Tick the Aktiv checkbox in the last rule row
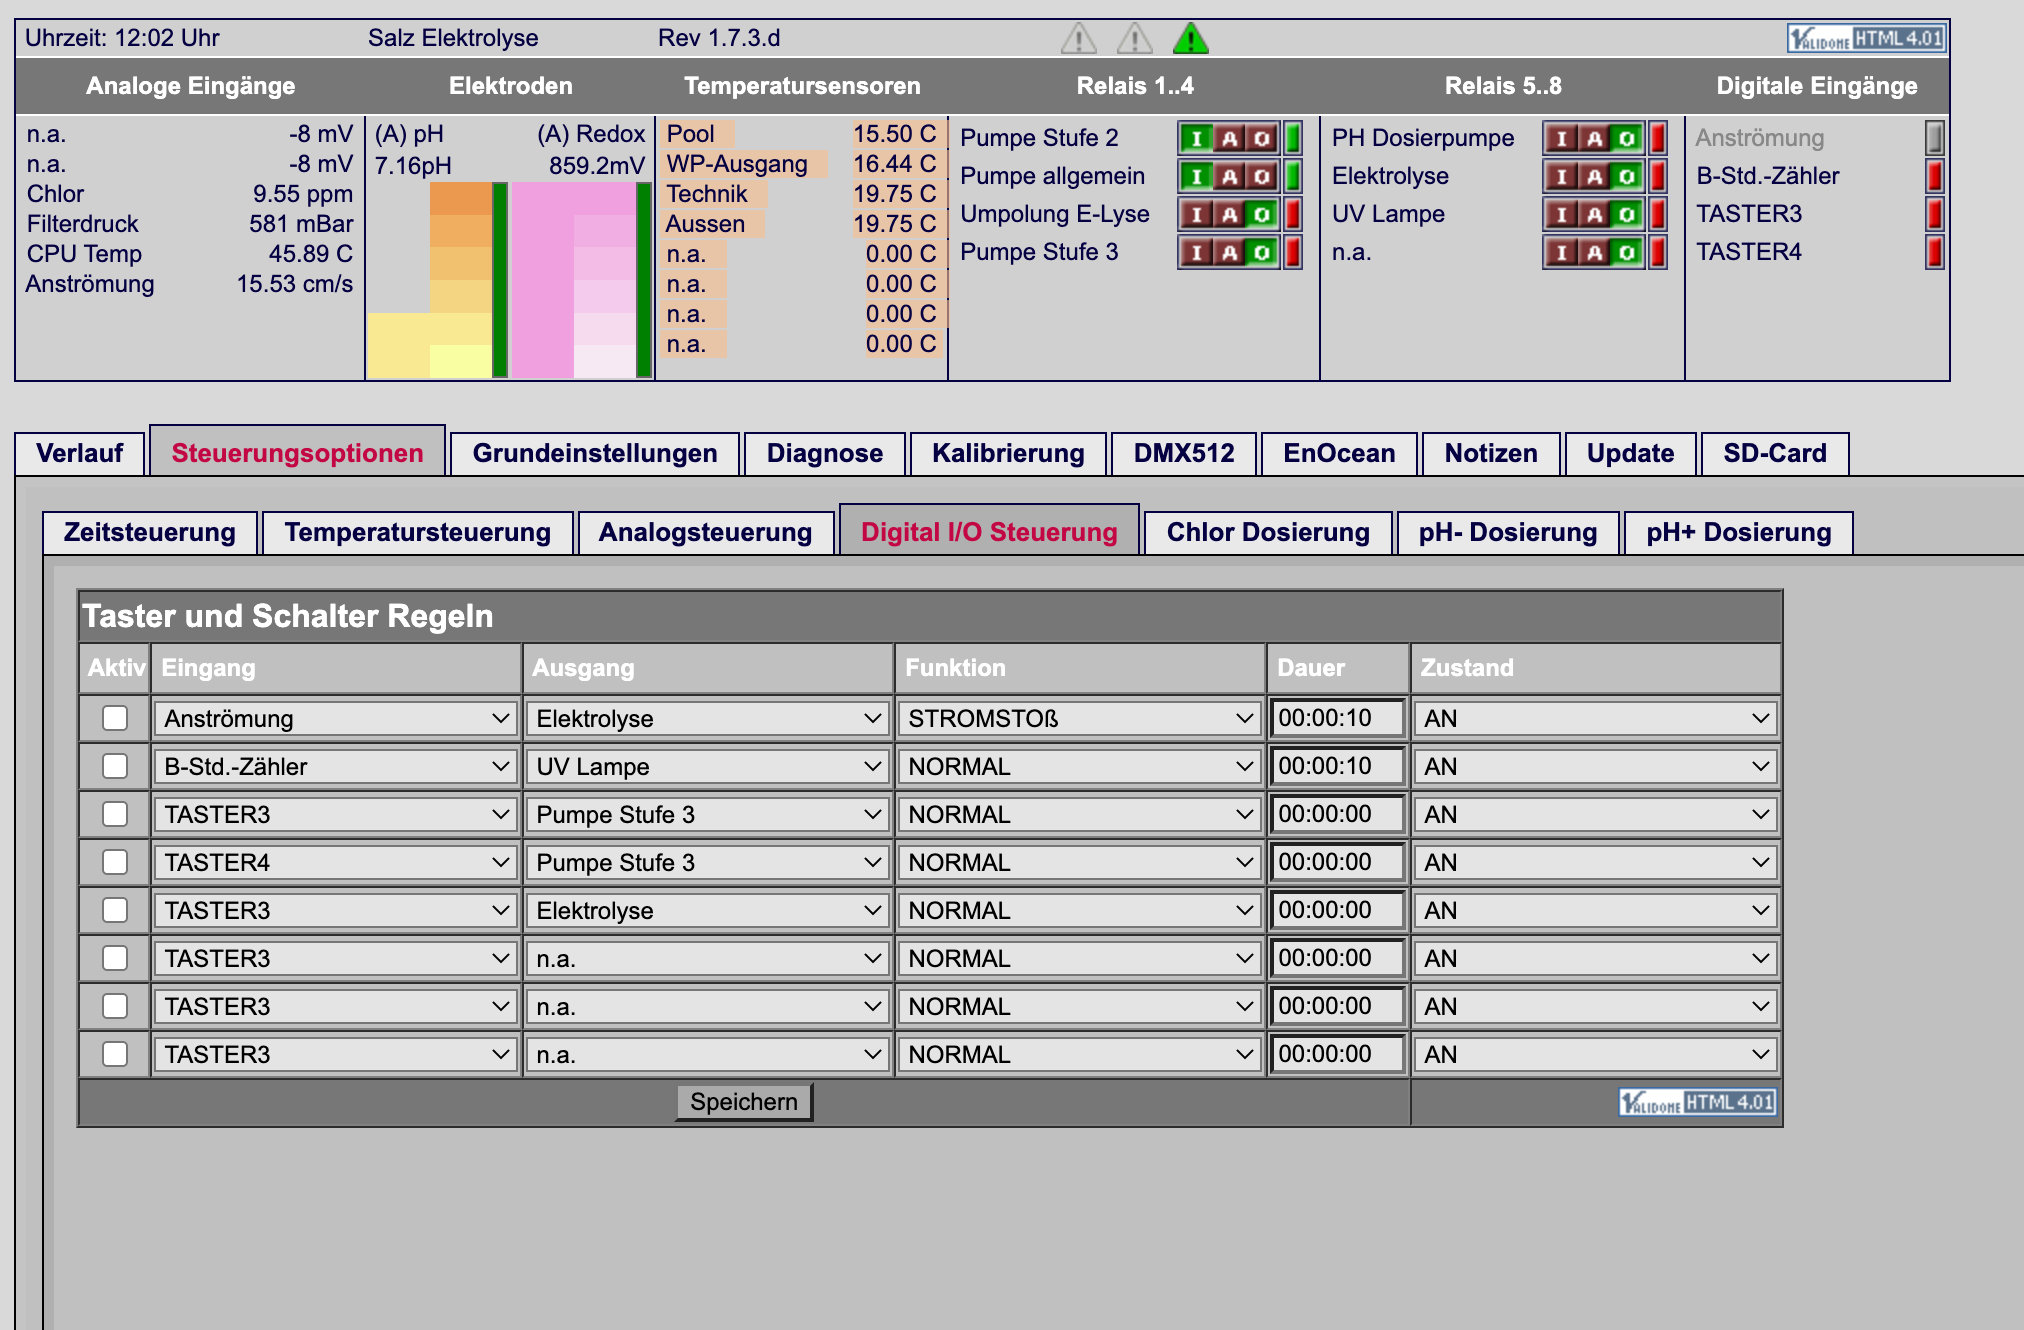Screen dimensions: 2024x1330 click(x=115, y=1054)
